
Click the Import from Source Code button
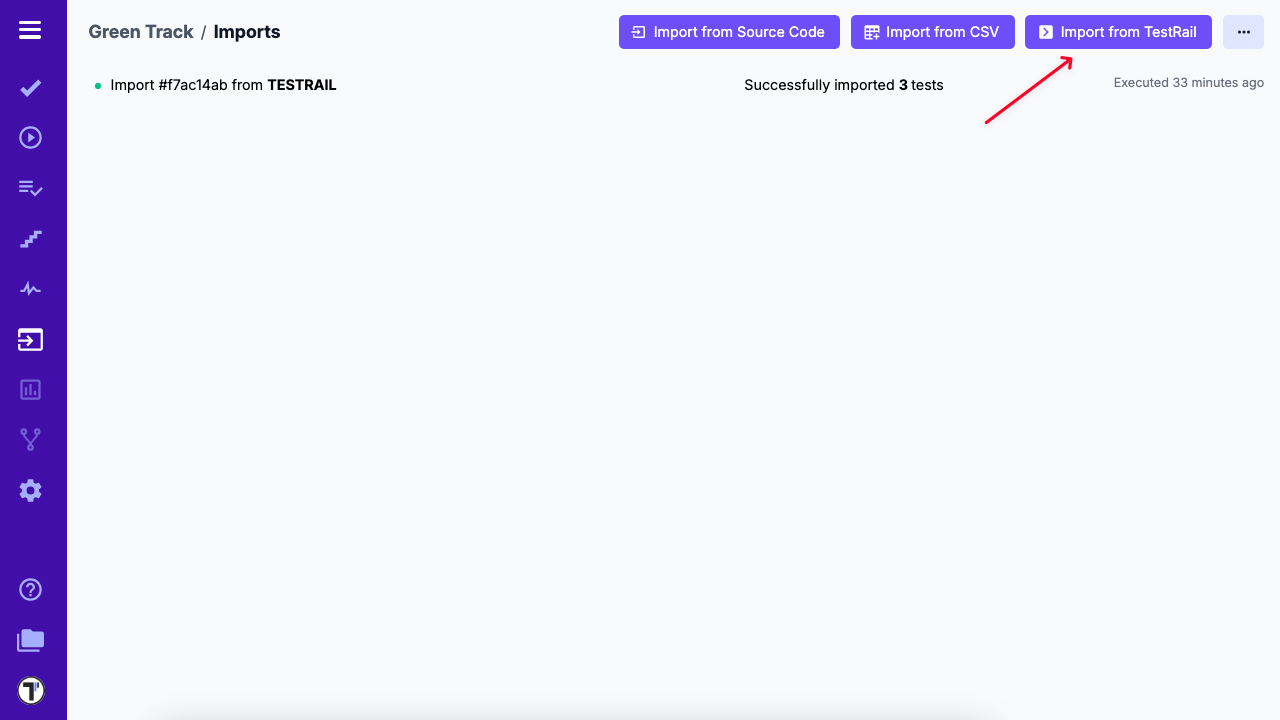coord(729,31)
